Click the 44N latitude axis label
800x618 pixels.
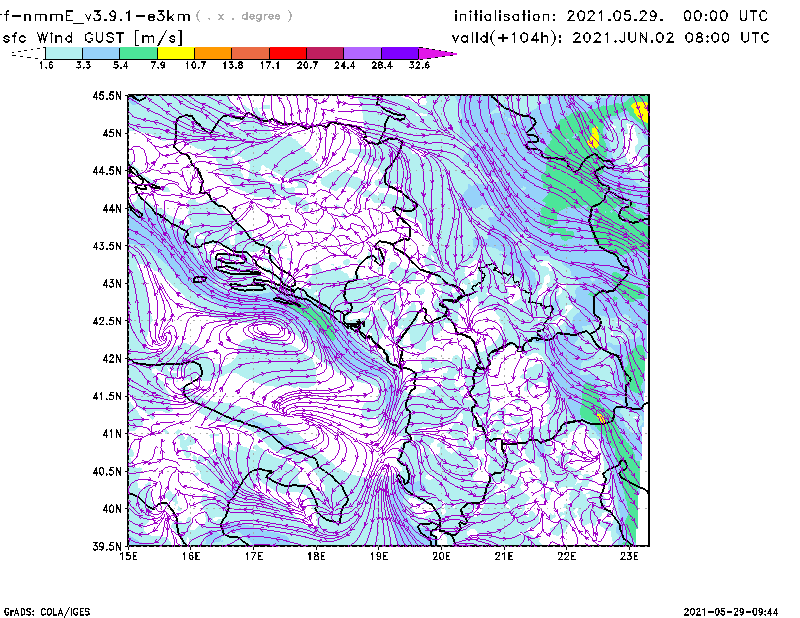point(112,208)
